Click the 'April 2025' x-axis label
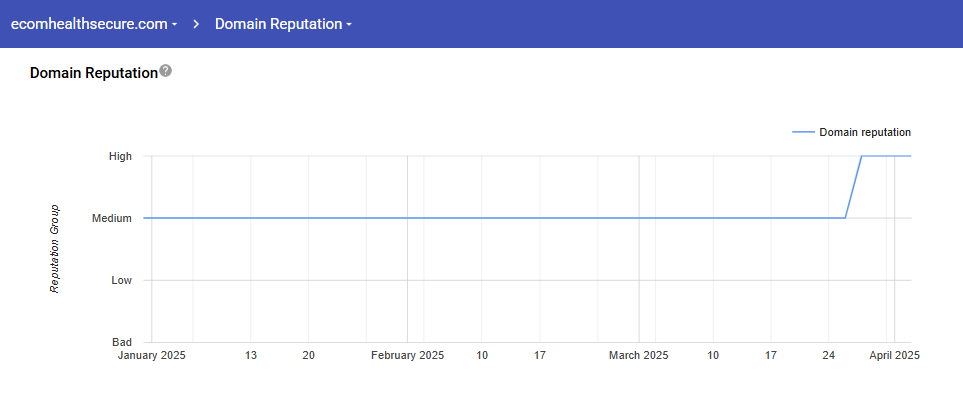Screen dimensions: 963x407 [x=894, y=355]
